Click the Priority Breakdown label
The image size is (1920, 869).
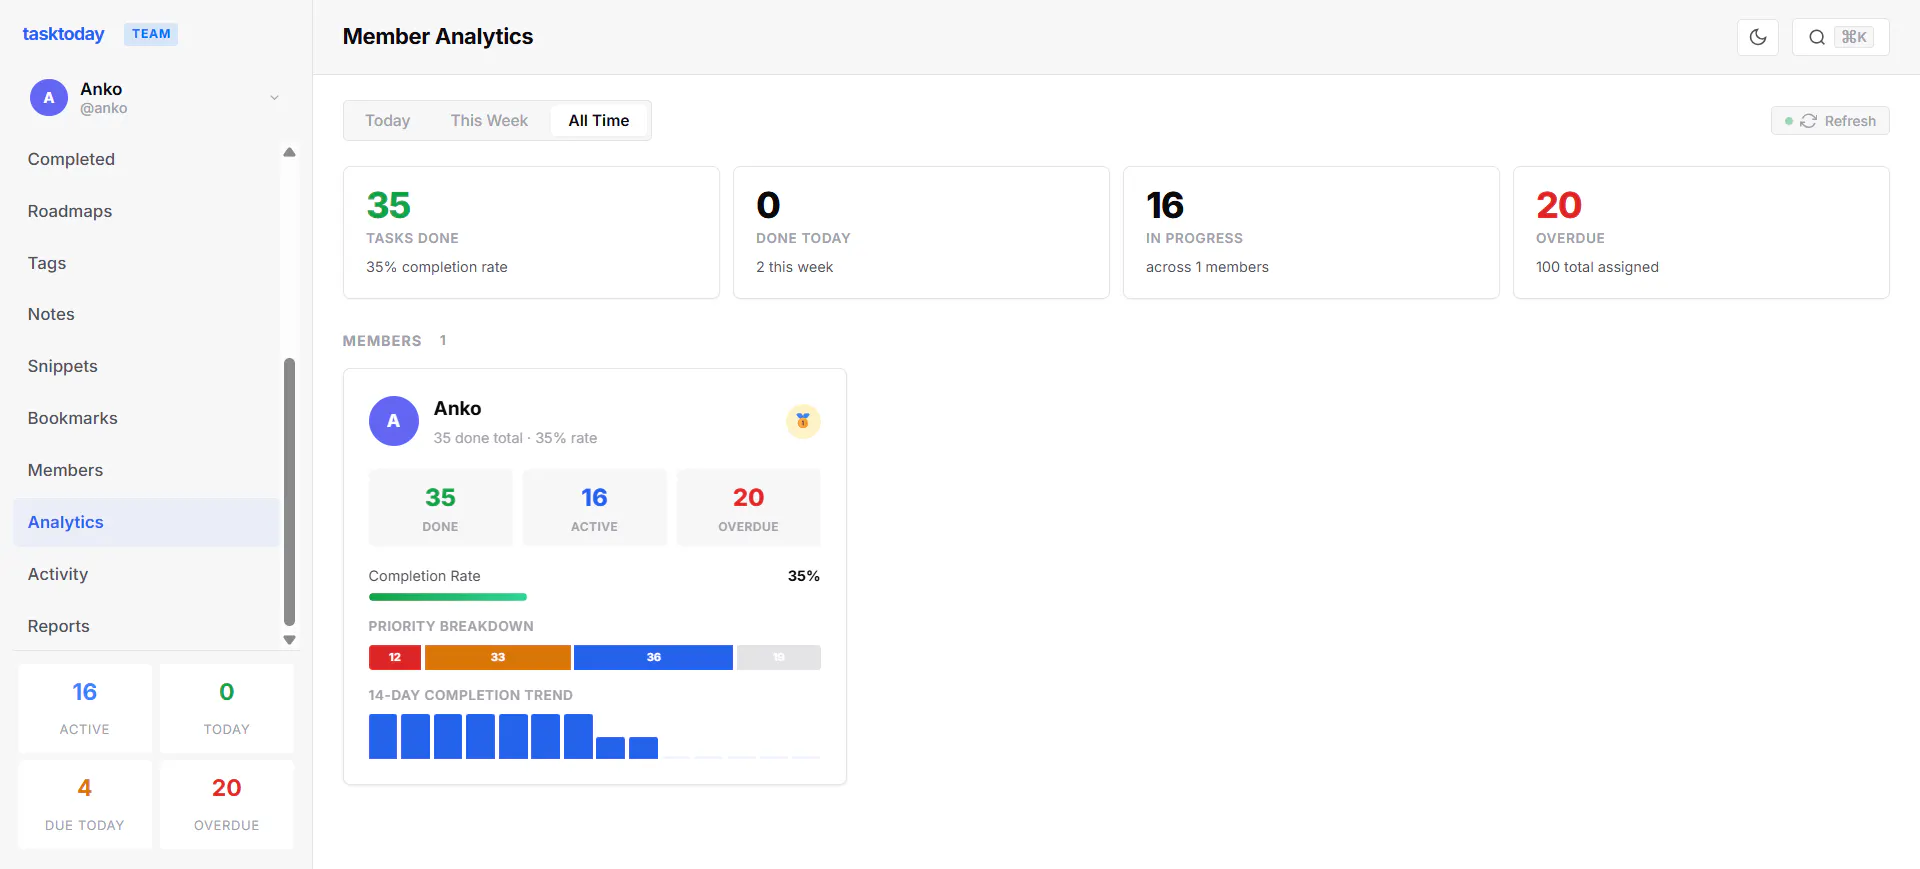[x=451, y=626]
